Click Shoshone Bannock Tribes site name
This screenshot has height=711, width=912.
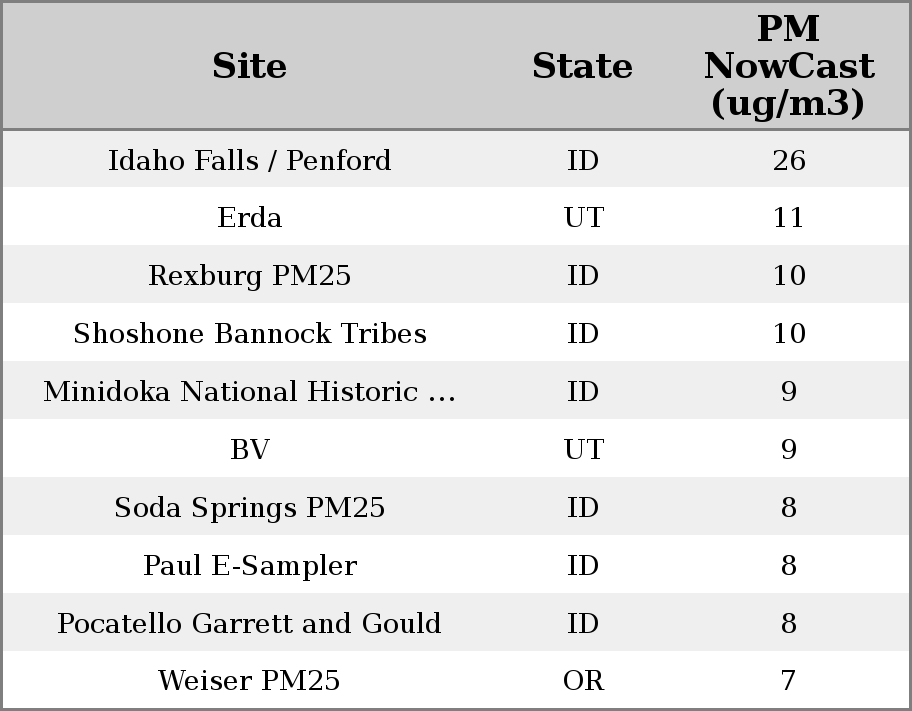pyautogui.click(x=249, y=334)
